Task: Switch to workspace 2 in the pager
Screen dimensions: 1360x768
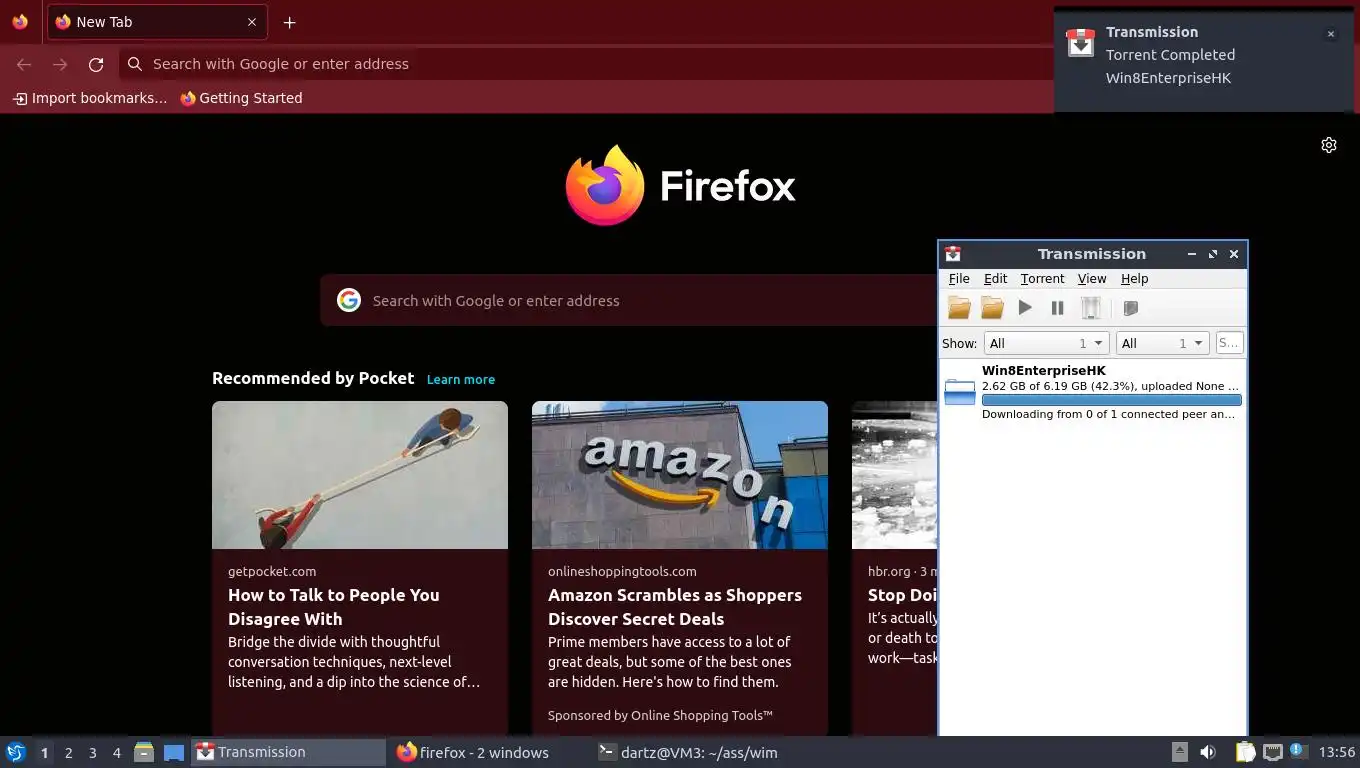Action: [x=68, y=752]
